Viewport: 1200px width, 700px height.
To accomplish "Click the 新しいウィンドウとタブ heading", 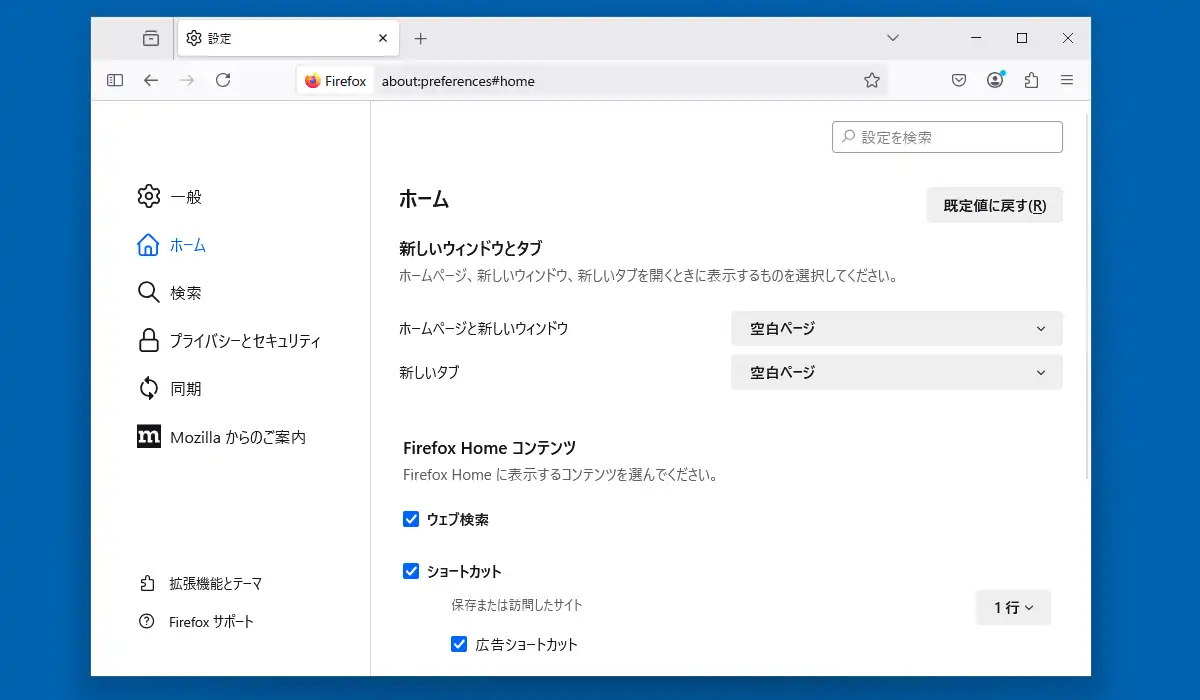I will pyautogui.click(x=471, y=248).
